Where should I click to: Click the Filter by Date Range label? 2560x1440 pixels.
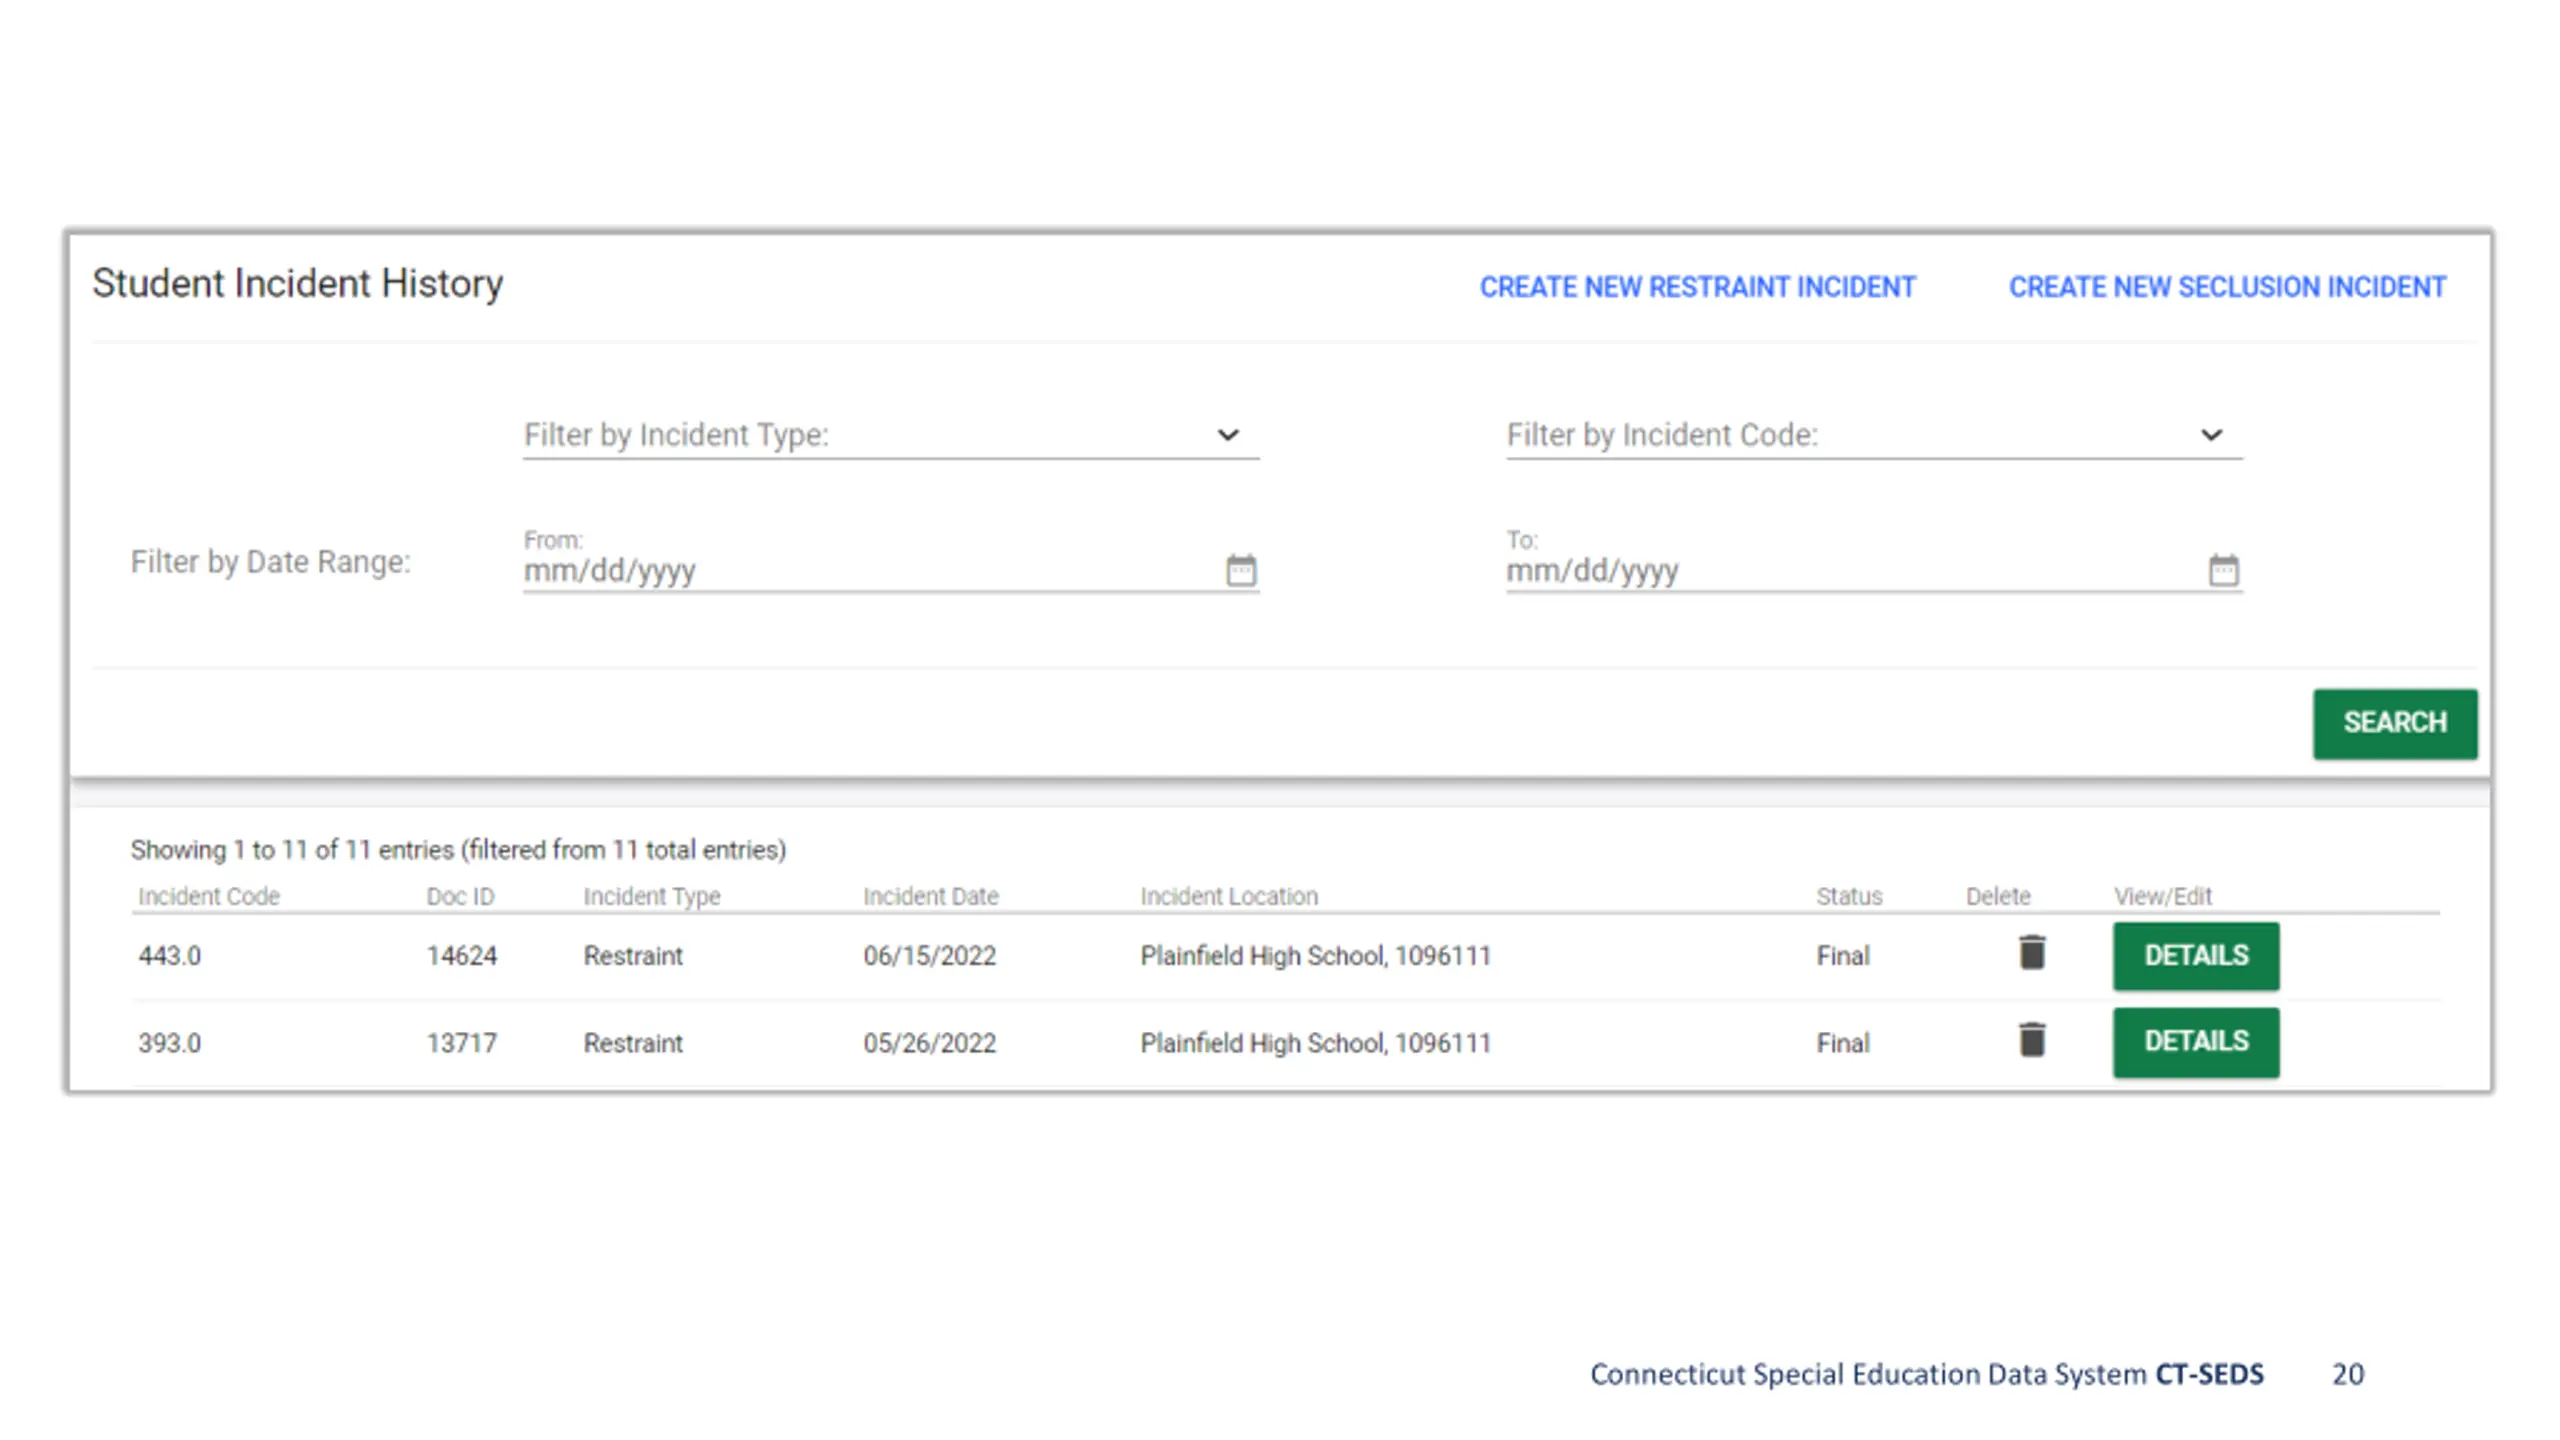[x=270, y=562]
